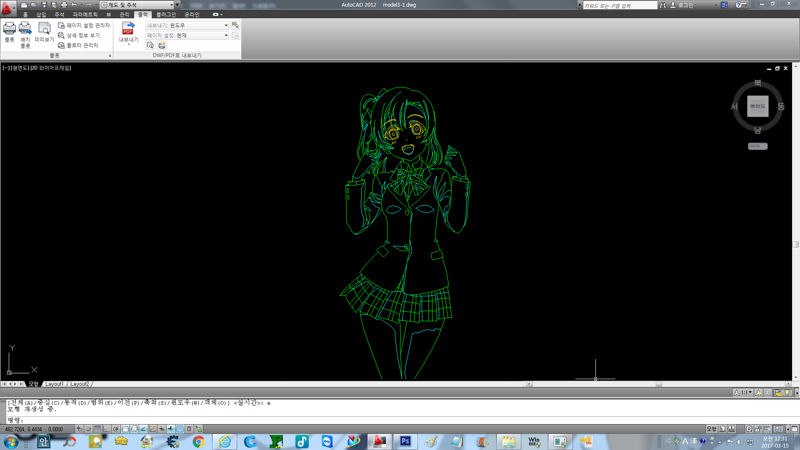Expand the Plot (플롯) panel launcher arrow
The height and width of the screenshot is (450, 800).
[110, 56]
